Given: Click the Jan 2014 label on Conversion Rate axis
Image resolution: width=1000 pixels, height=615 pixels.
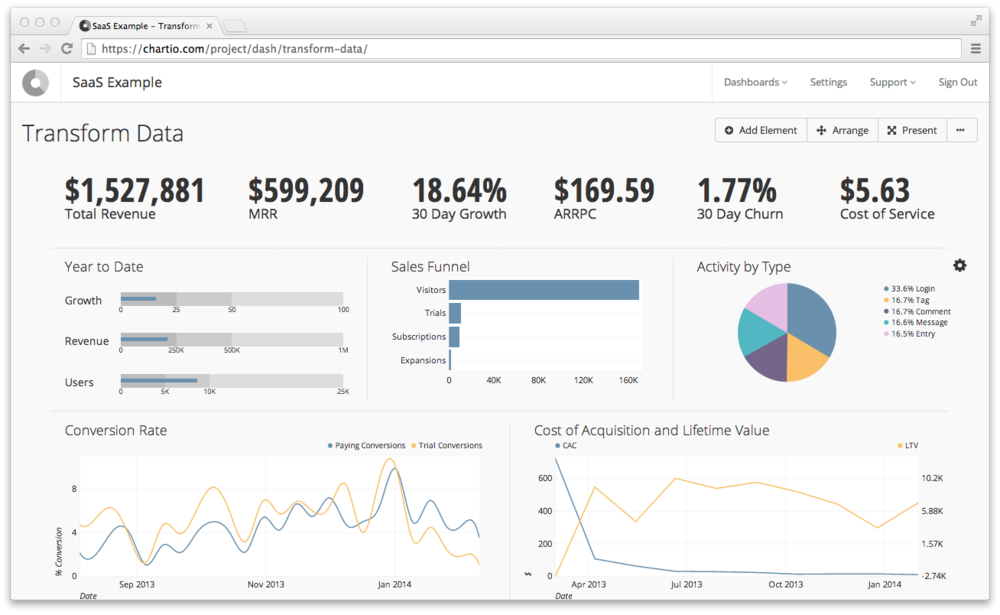Looking at the screenshot, I should 394,584.
